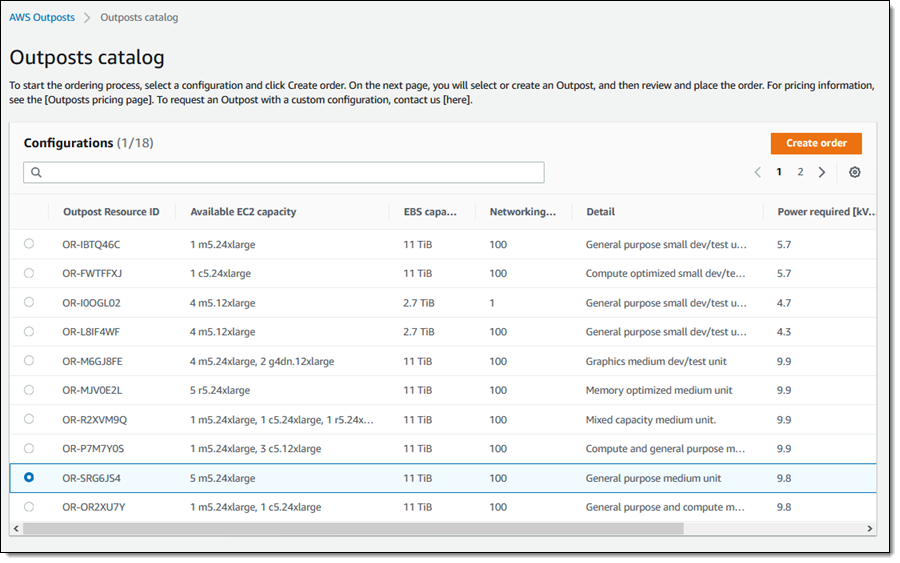Click Detail column header
The width and height of the screenshot is (900, 563).
600,212
